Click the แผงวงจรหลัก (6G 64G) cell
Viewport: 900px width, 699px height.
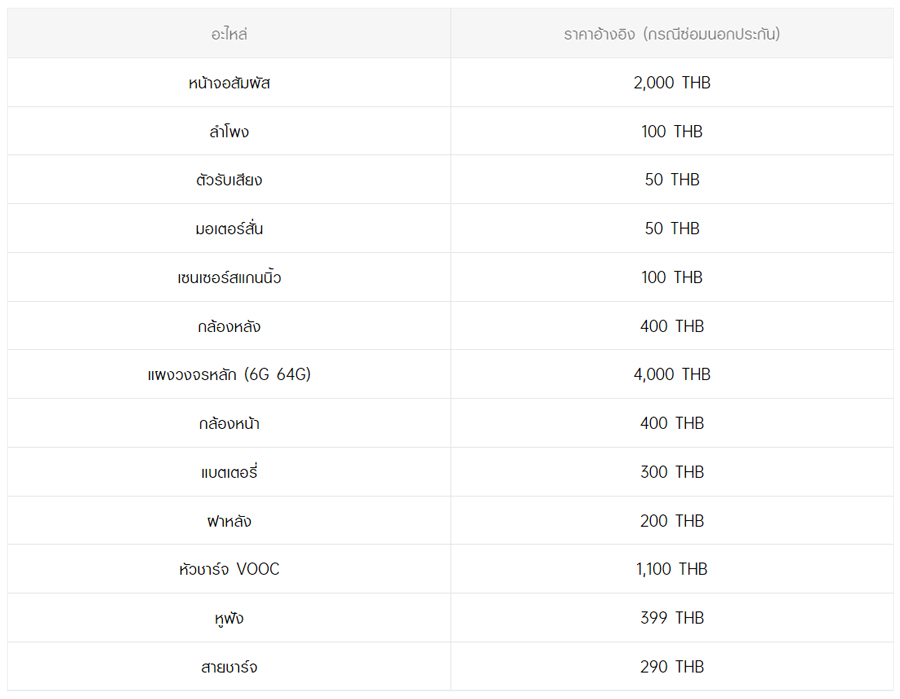click(229, 375)
